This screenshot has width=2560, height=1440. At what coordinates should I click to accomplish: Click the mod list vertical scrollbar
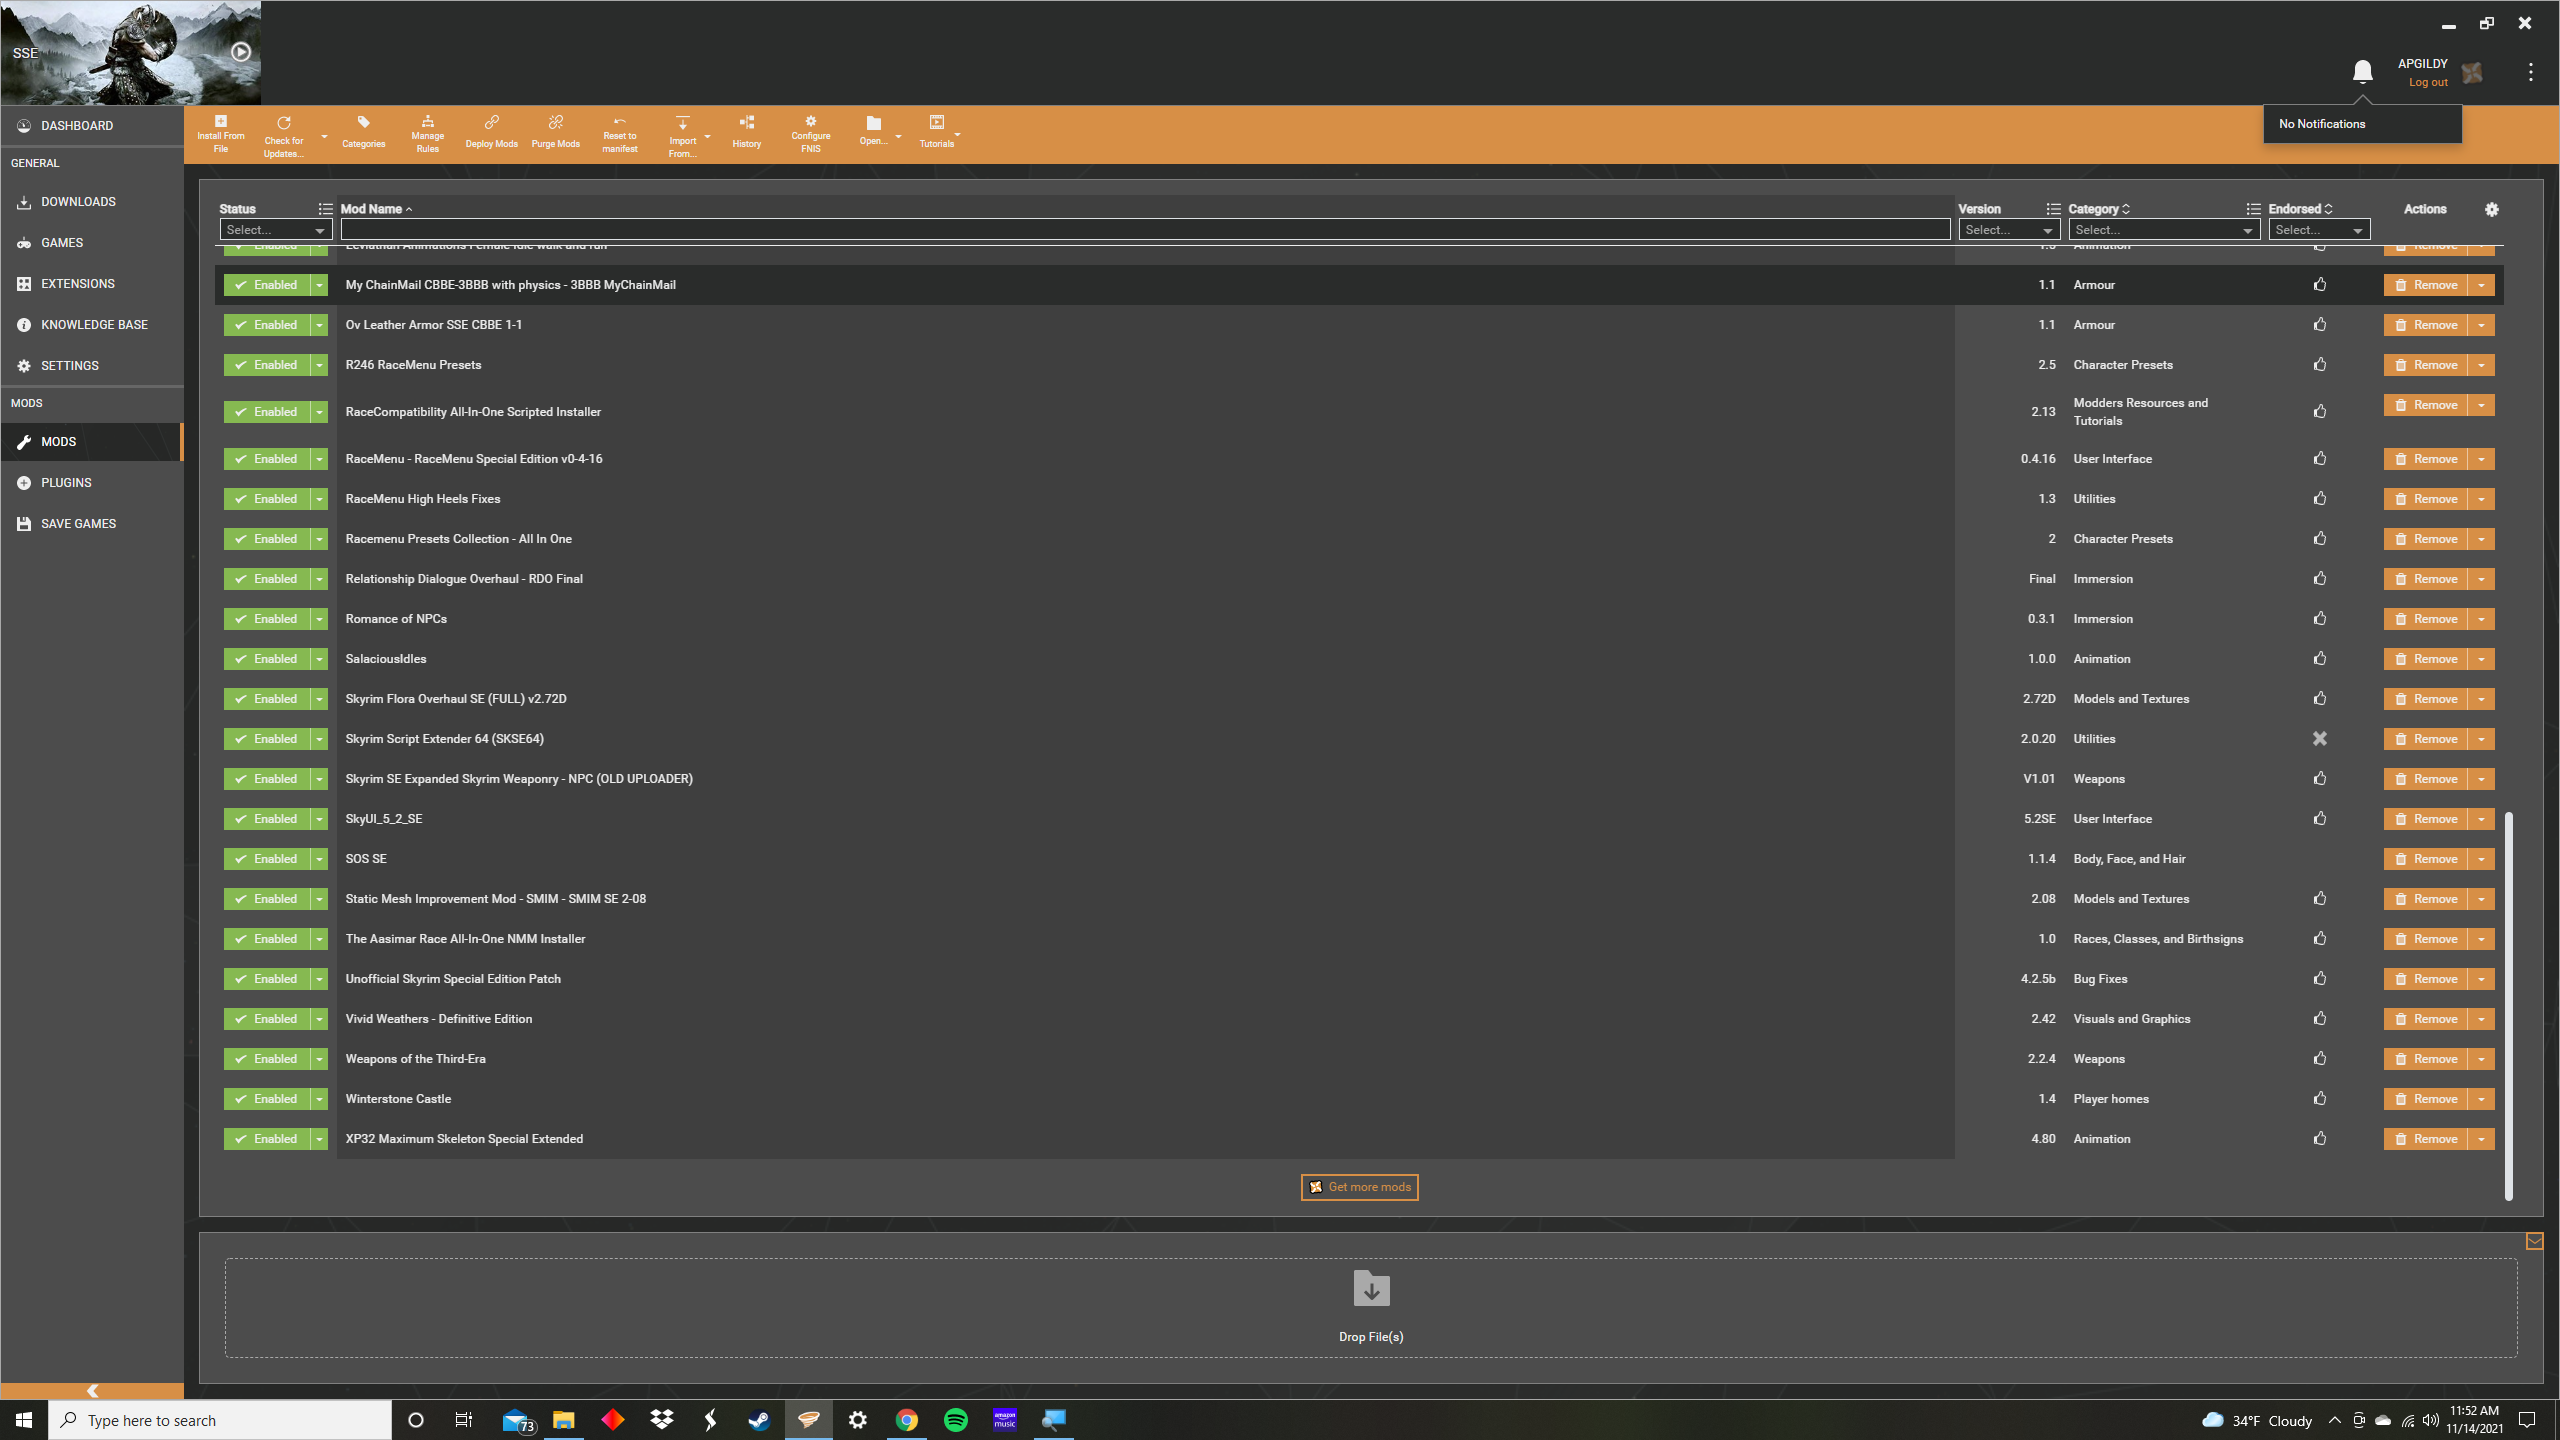click(x=2509, y=1005)
